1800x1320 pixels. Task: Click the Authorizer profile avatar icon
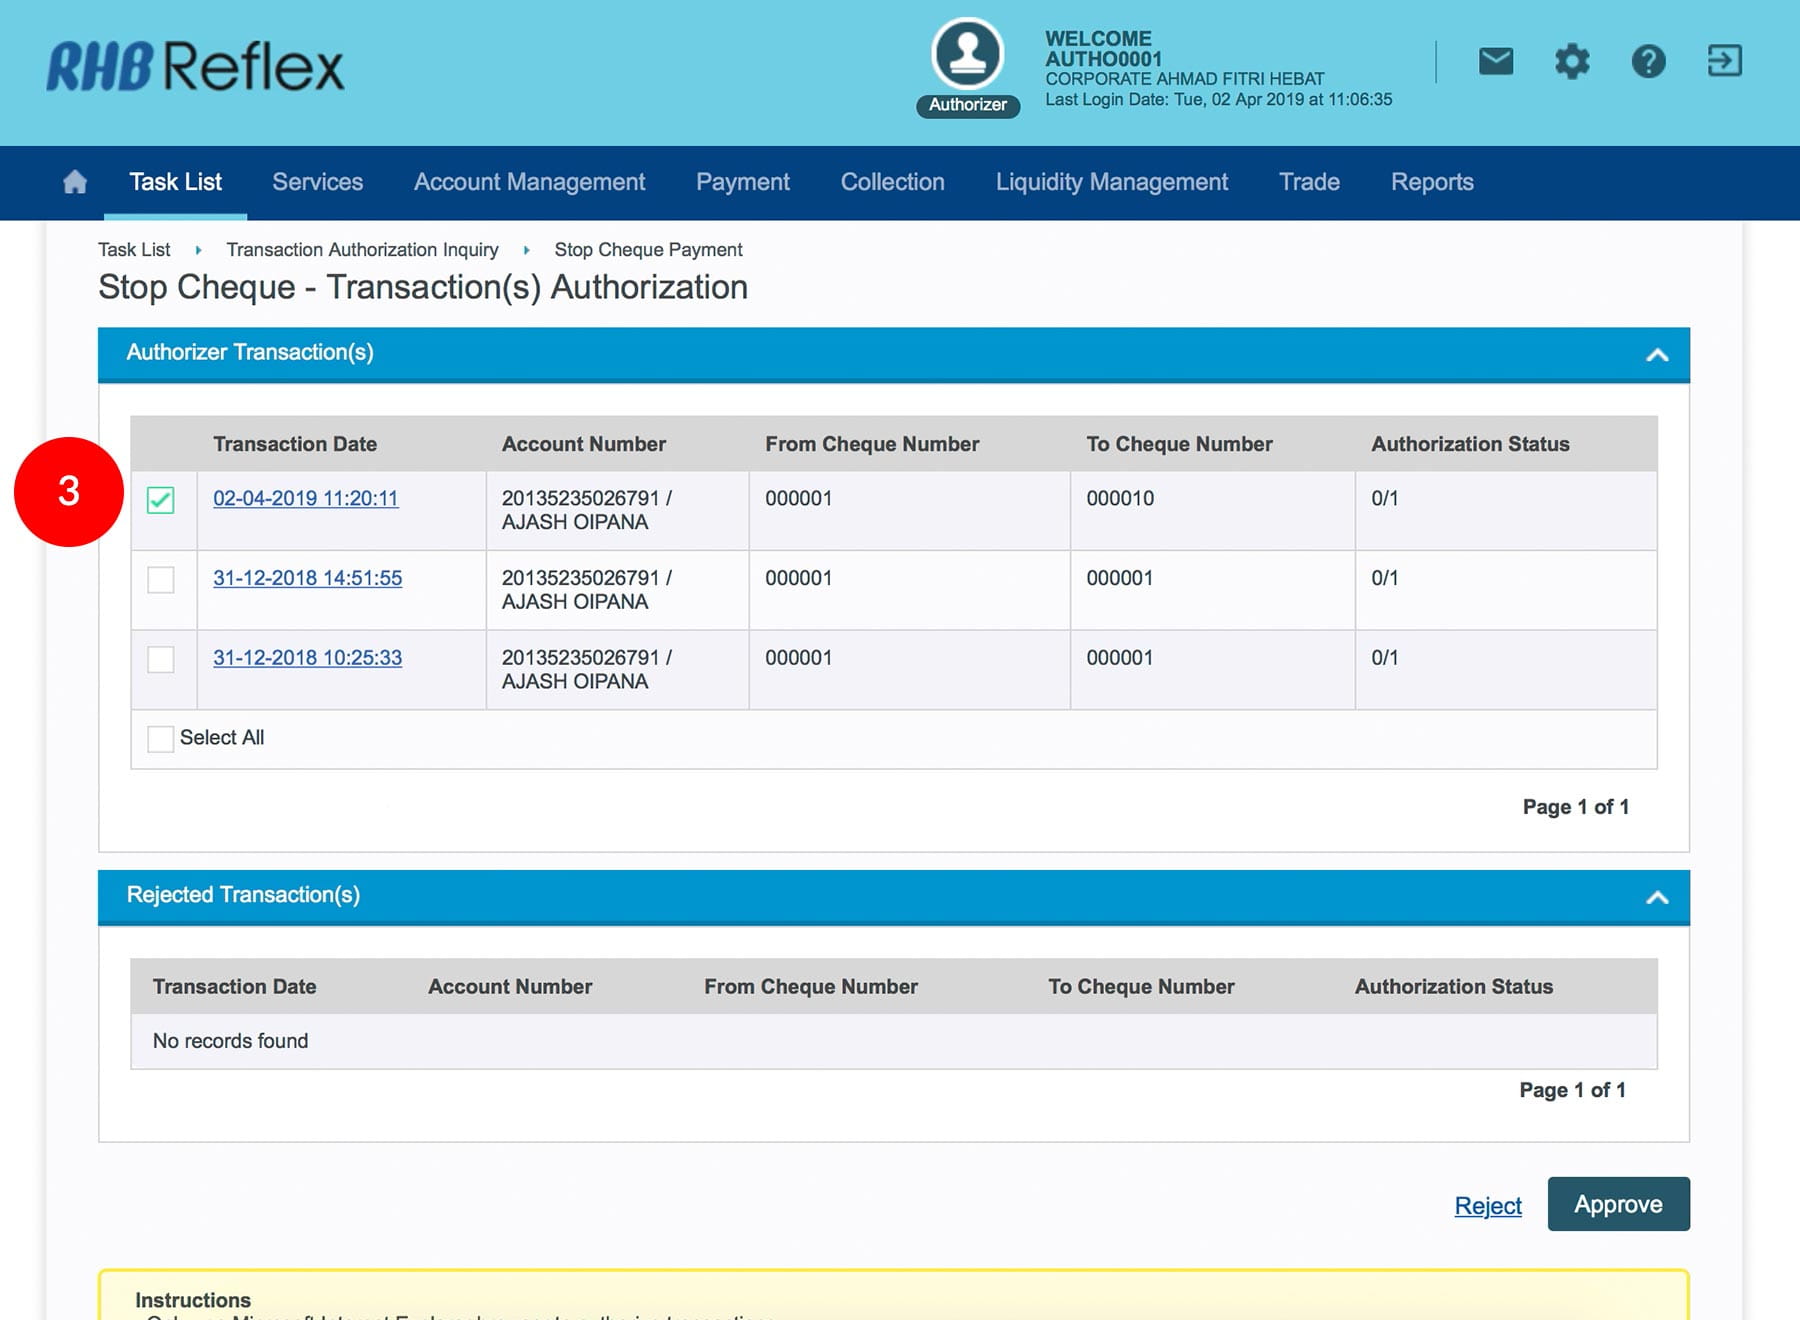tap(967, 55)
